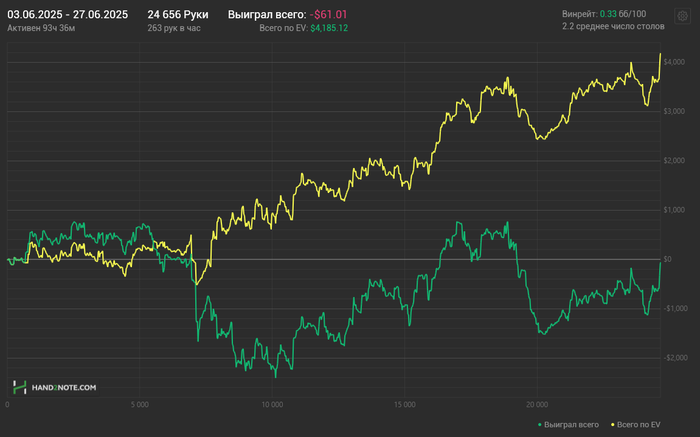Click the '-$2,000' y-axis label
700x437 pixels.
point(675,358)
